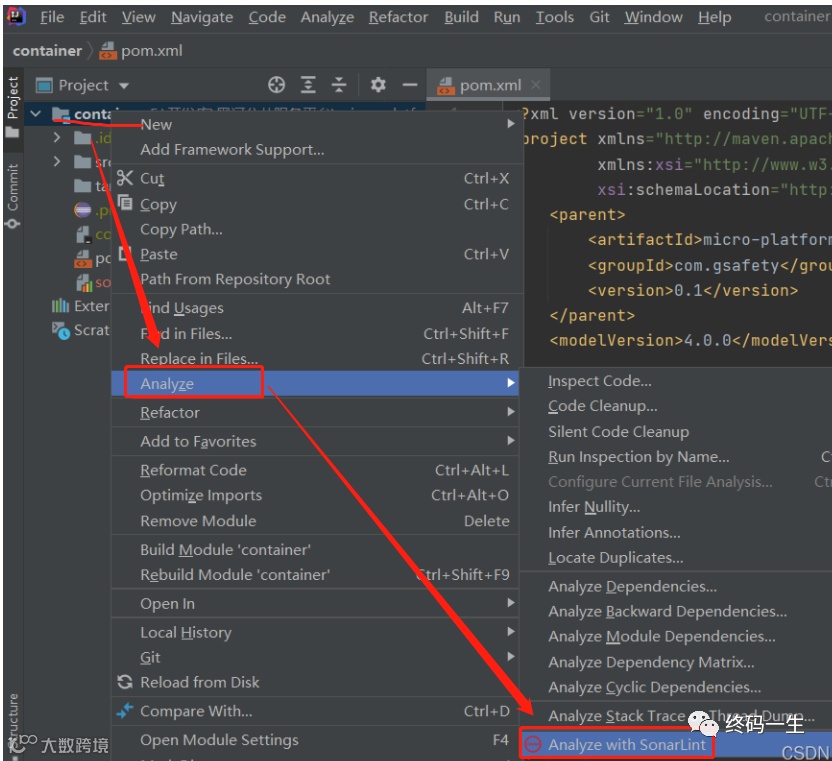832x761 pixels.
Task: Open the Analyze menu in menu bar
Action: point(327,17)
